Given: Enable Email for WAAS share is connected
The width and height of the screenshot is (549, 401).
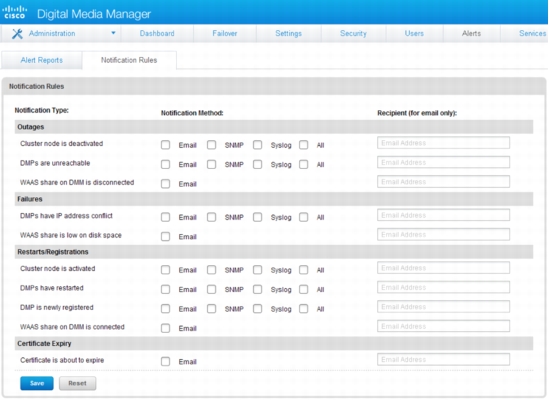Looking at the screenshot, I should coord(165,329).
